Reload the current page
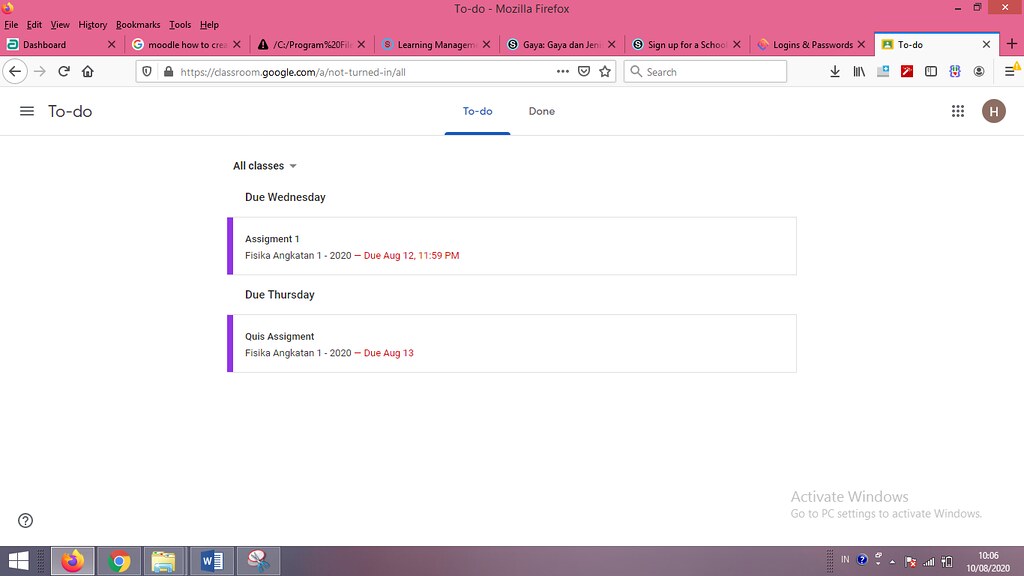This screenshot has height=576, width=1024. tap(63, 72)
